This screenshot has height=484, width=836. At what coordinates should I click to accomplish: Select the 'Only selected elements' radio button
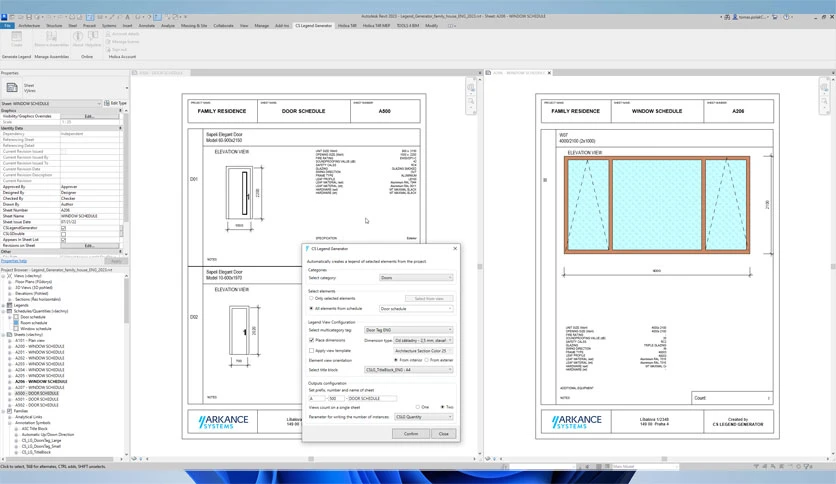311,299
